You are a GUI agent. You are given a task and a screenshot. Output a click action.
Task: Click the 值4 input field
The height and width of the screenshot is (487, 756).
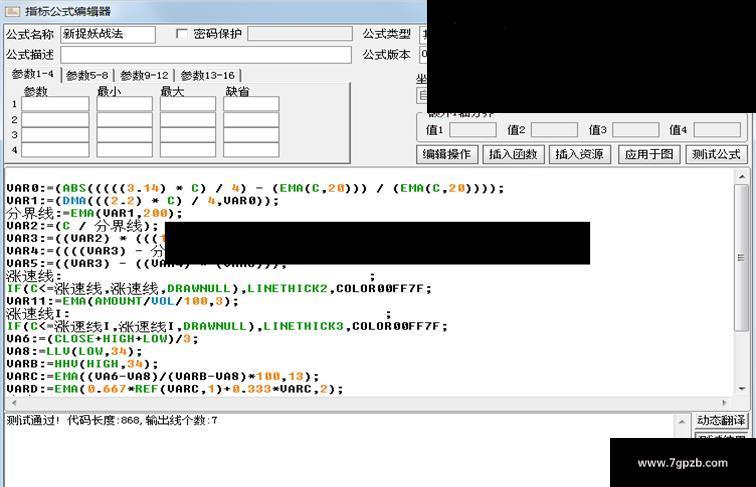(x=717, y=130)
